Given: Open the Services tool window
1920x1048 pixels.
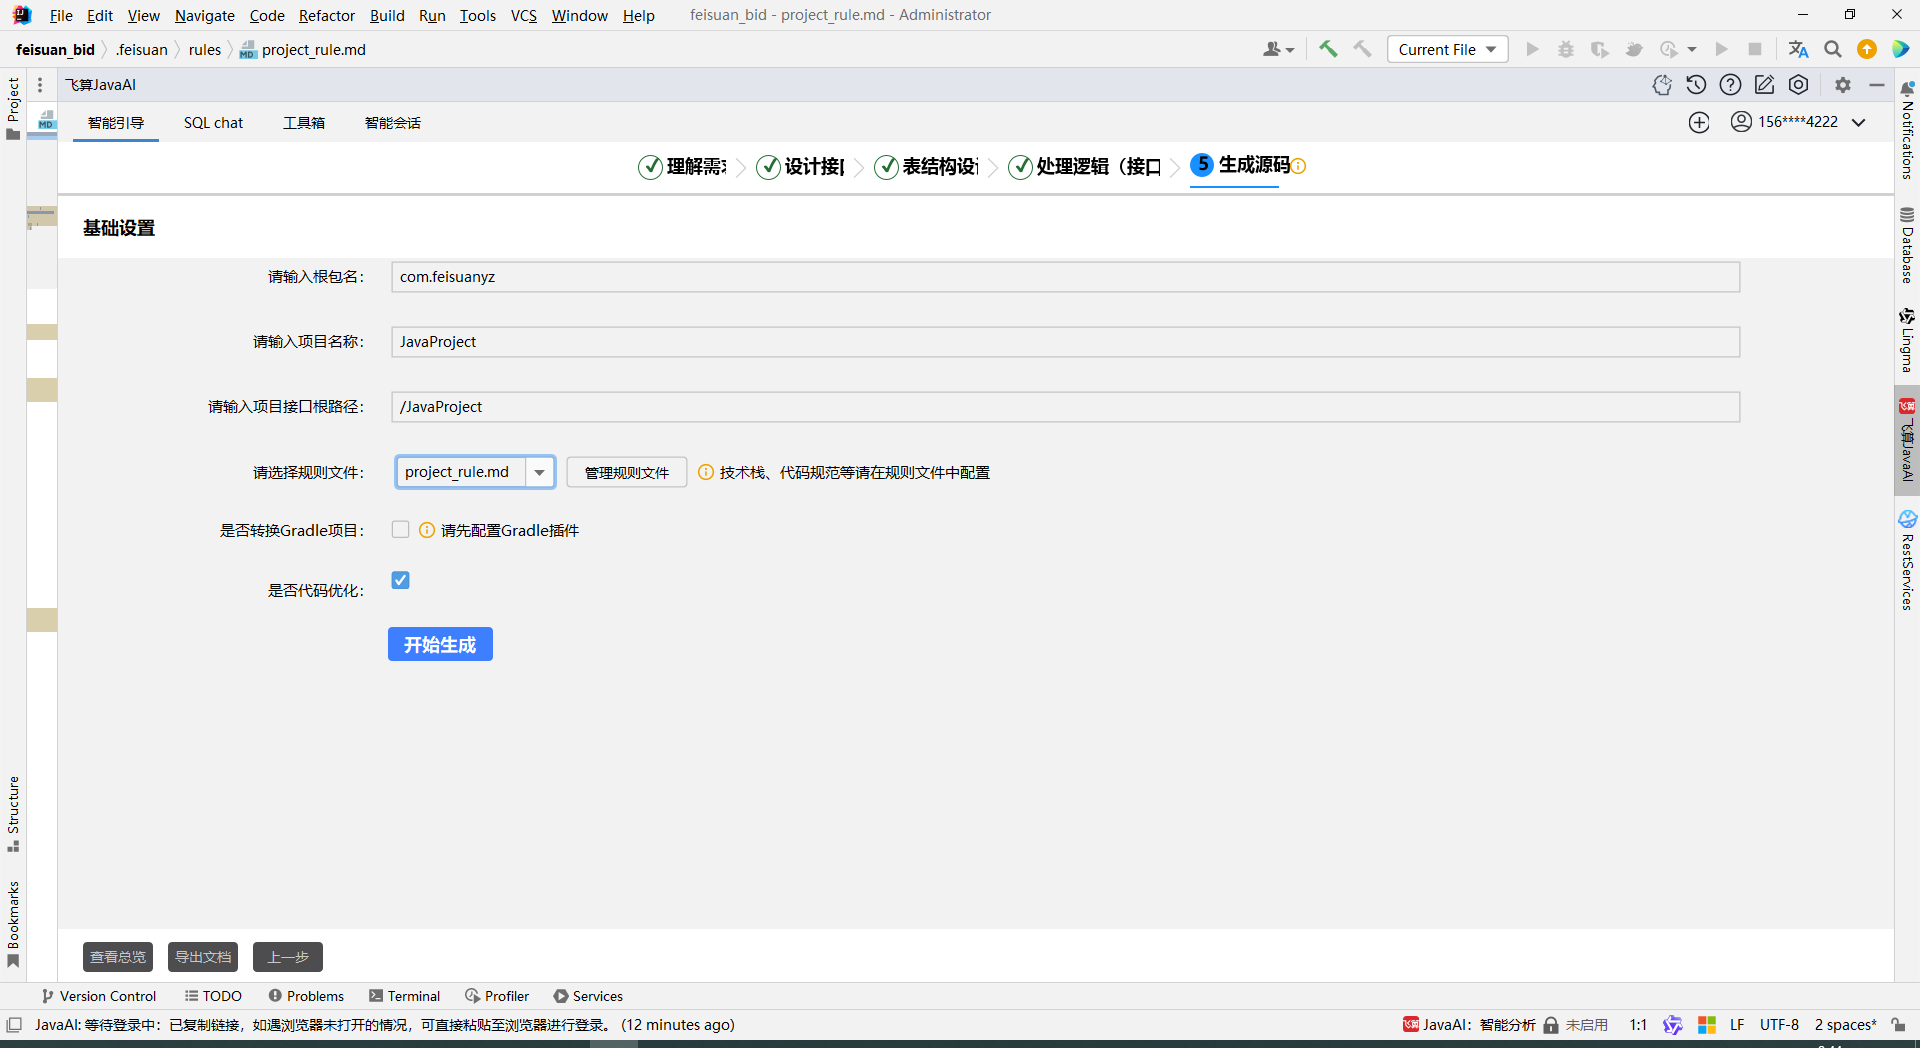Looking at the screenshot, I should coord(588,996).
